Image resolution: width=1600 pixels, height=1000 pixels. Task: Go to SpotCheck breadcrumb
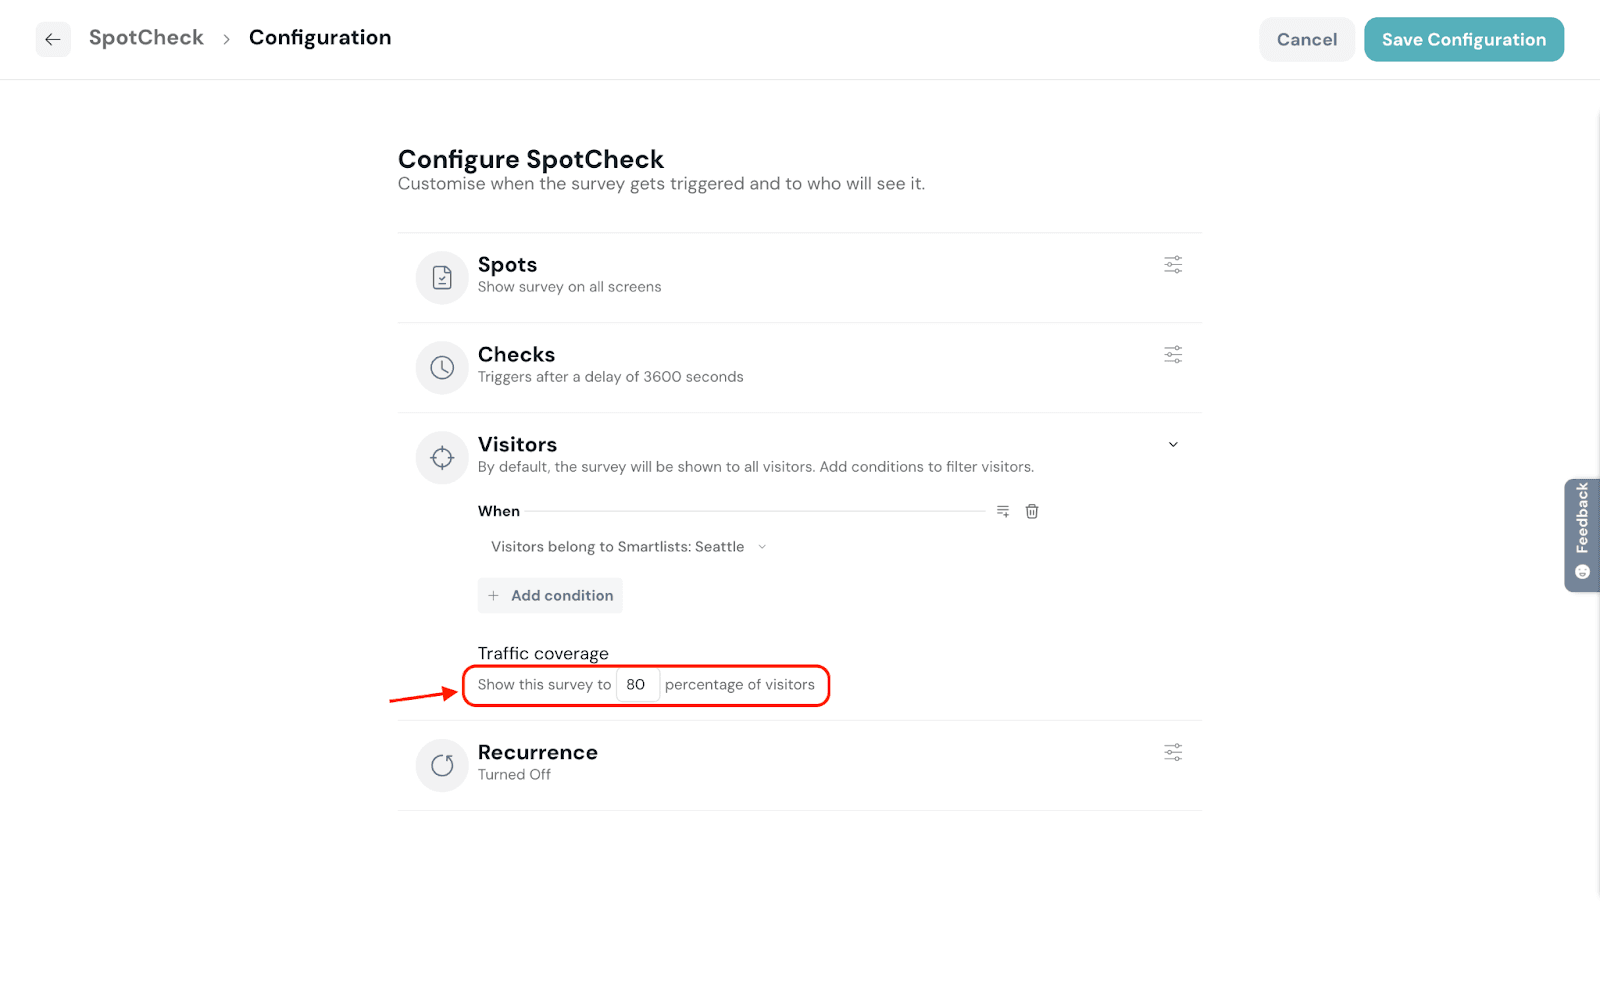point(146,38)
